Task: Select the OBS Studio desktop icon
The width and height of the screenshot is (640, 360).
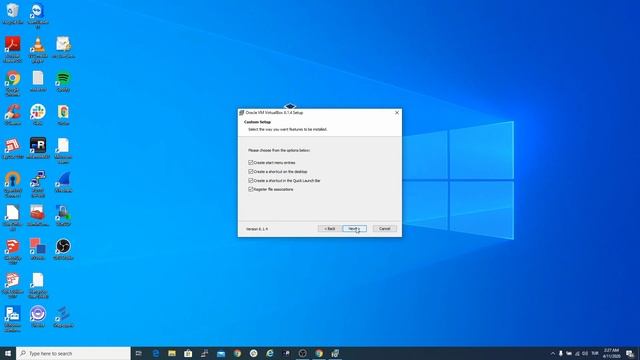Action: tap(63, 249)
